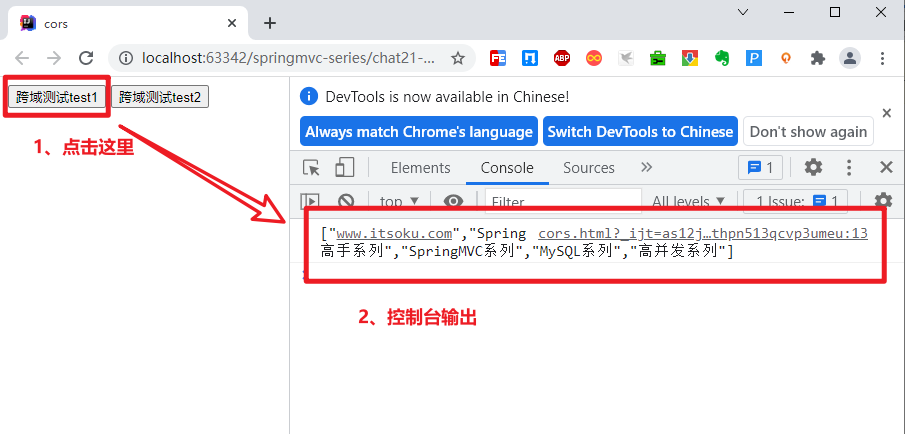This screenshot has height=434, width=906.
Task: Switch to the Sources tab
Action: coord(589,168)
